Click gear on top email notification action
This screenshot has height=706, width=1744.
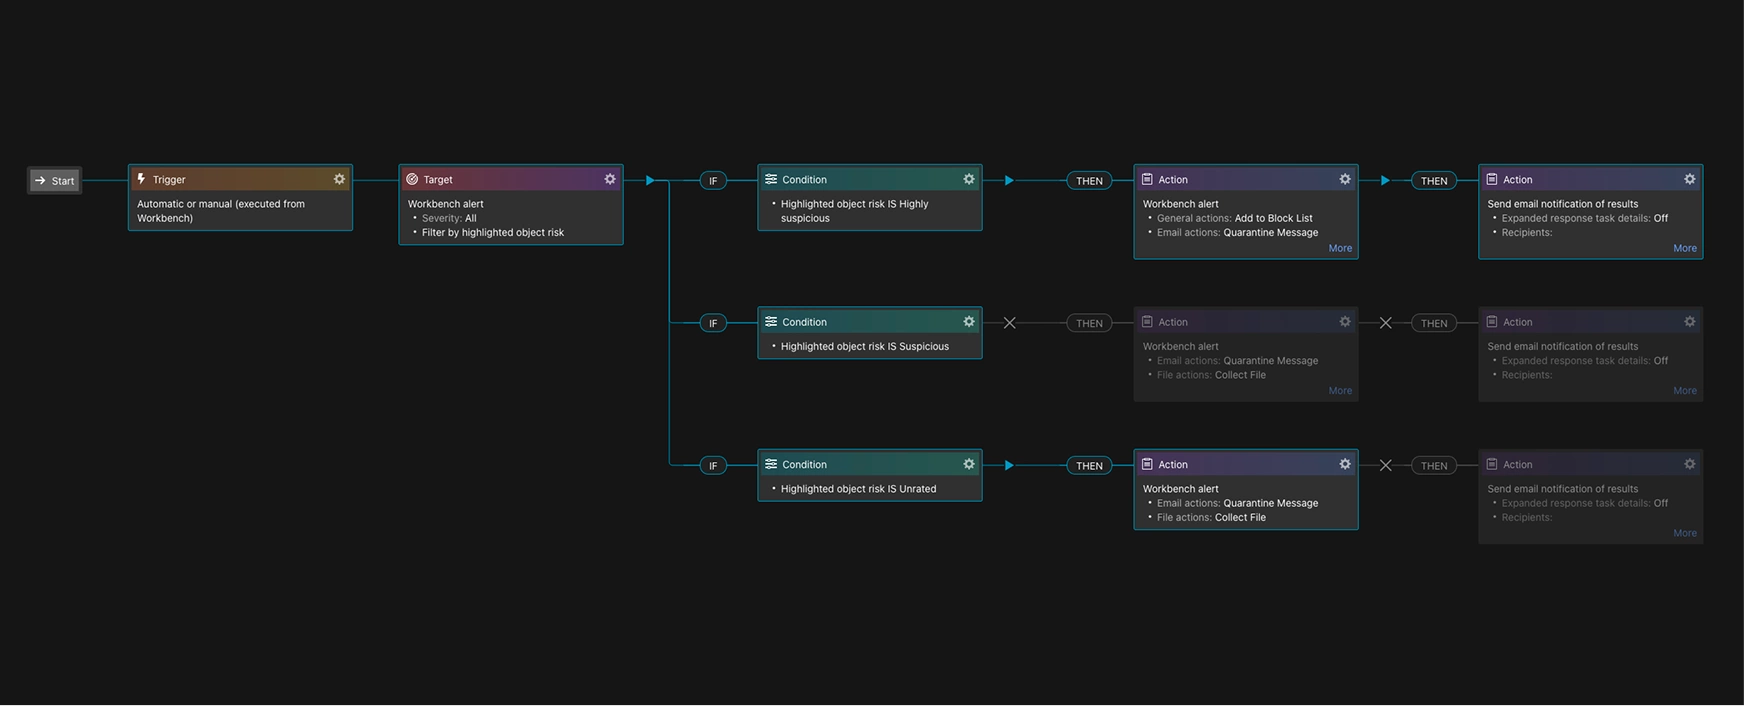point(1689,179)
